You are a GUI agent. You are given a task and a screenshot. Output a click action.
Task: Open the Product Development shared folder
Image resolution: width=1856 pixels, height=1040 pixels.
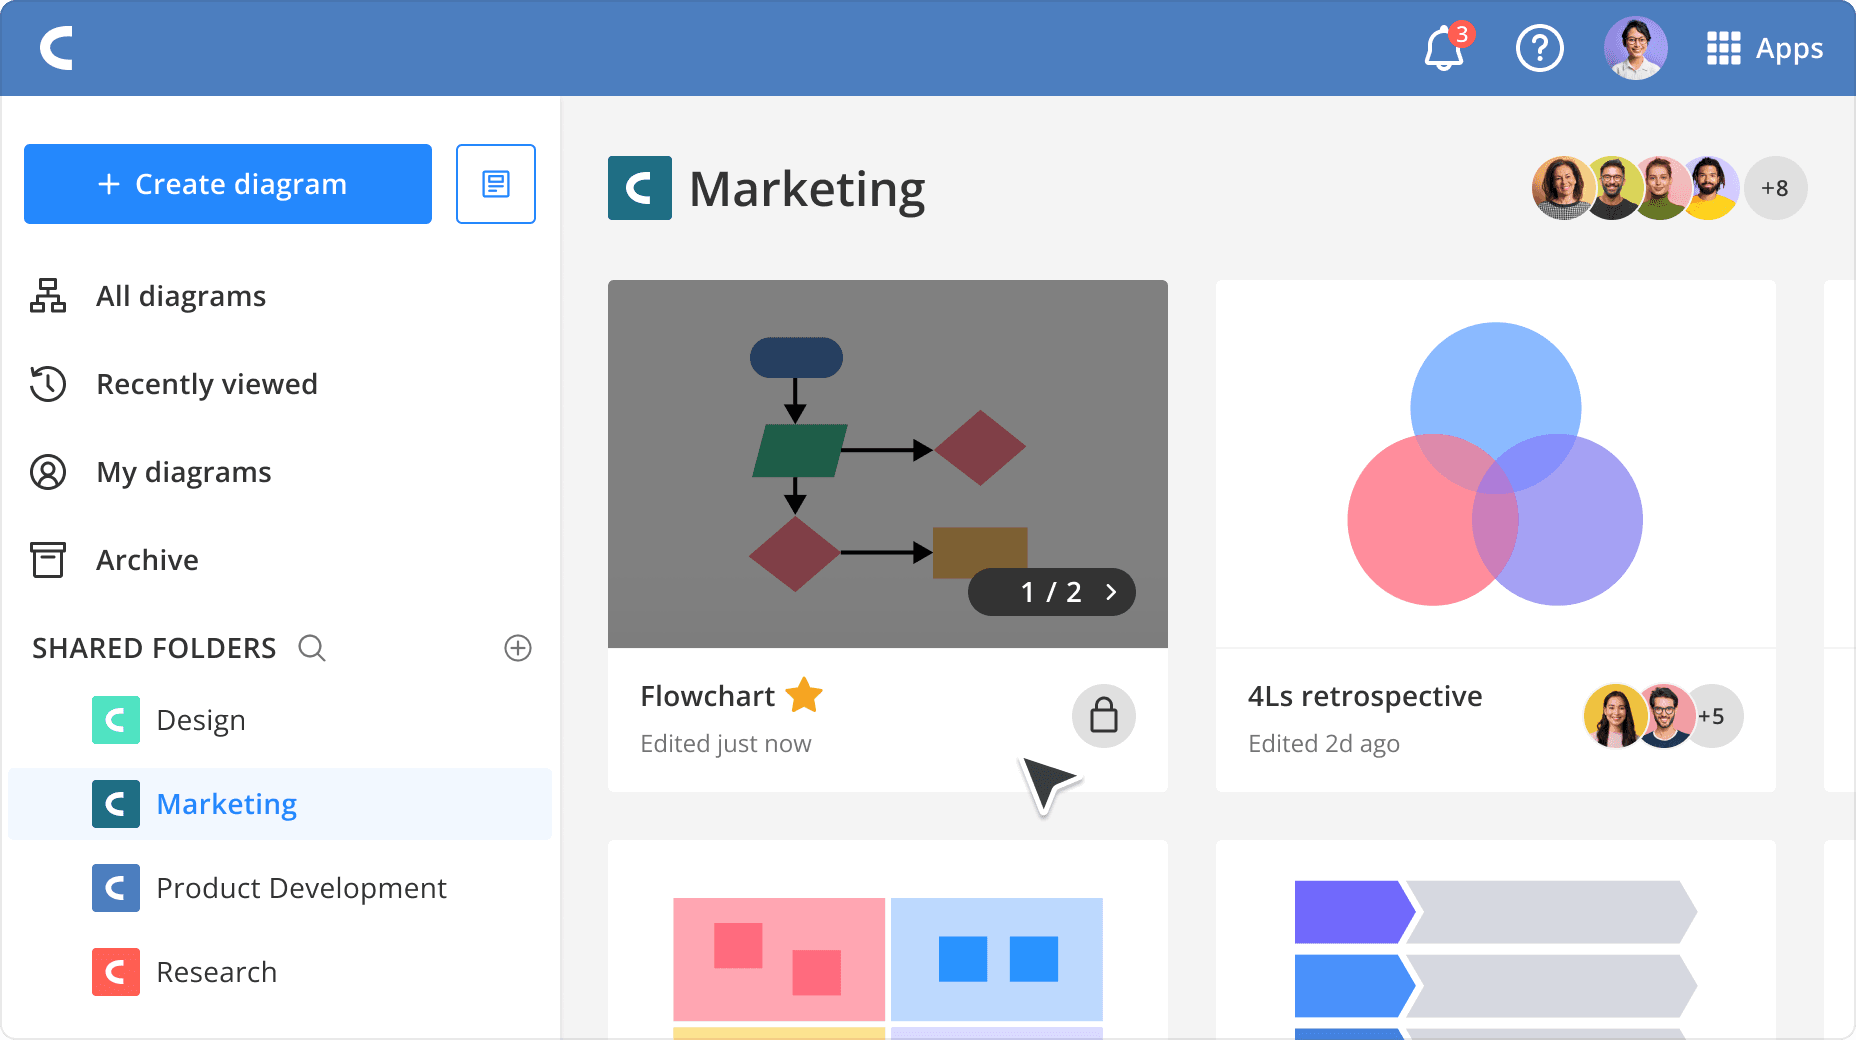[300, 888]
